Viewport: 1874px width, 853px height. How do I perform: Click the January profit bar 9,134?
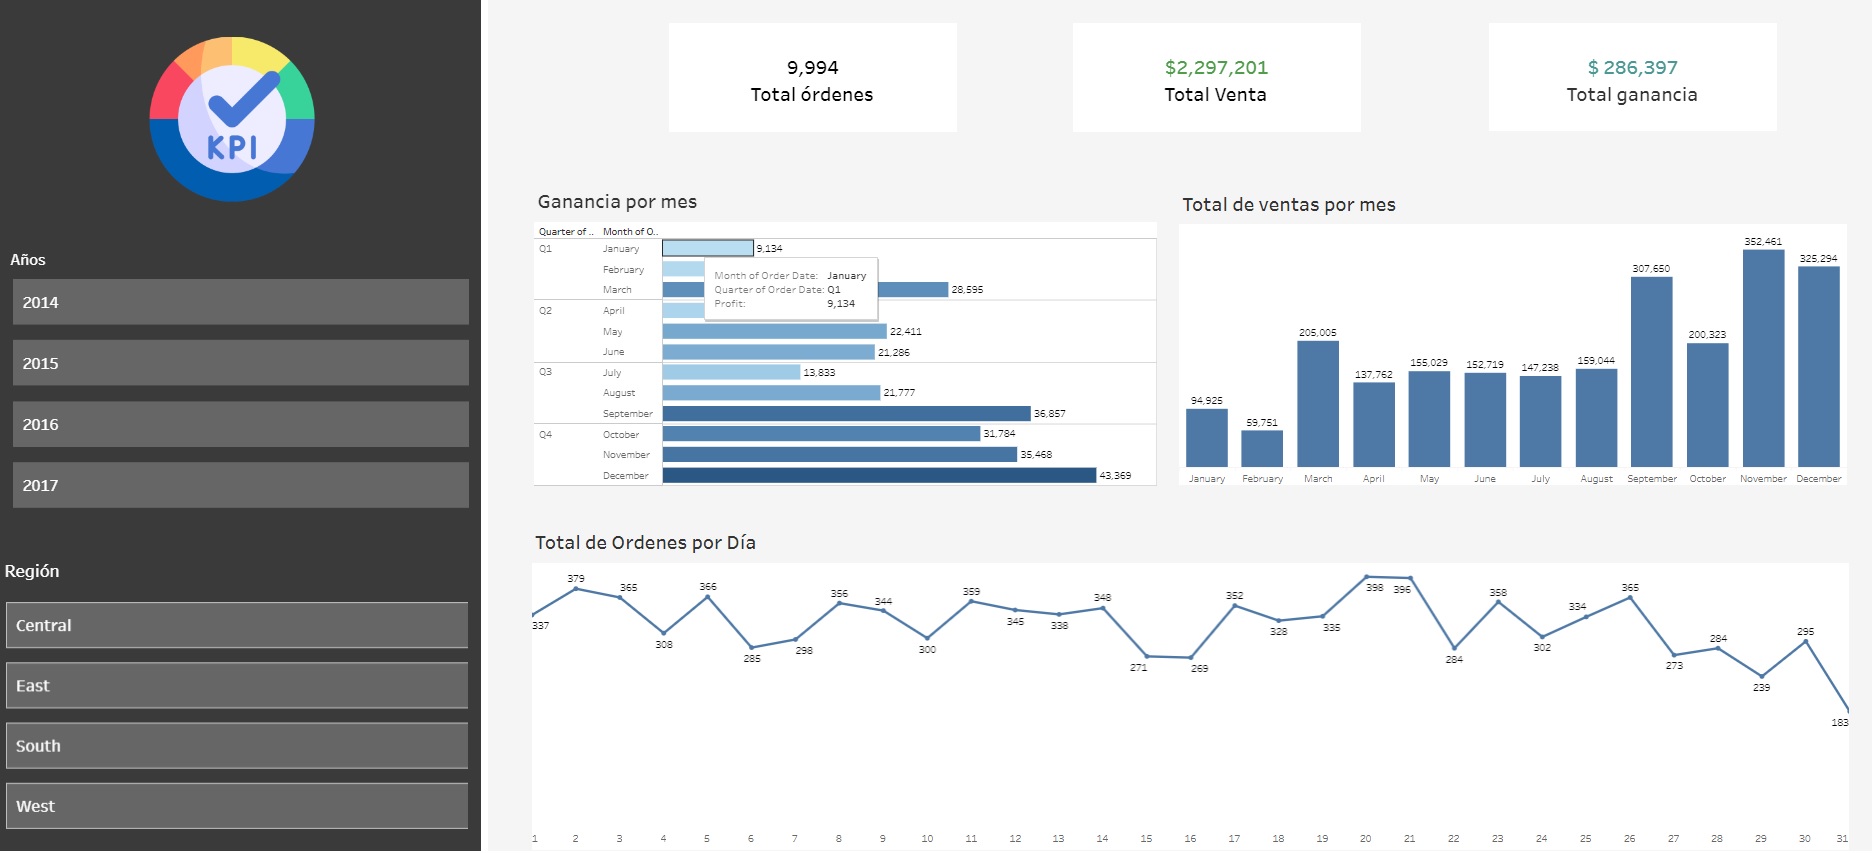[707, 248]
